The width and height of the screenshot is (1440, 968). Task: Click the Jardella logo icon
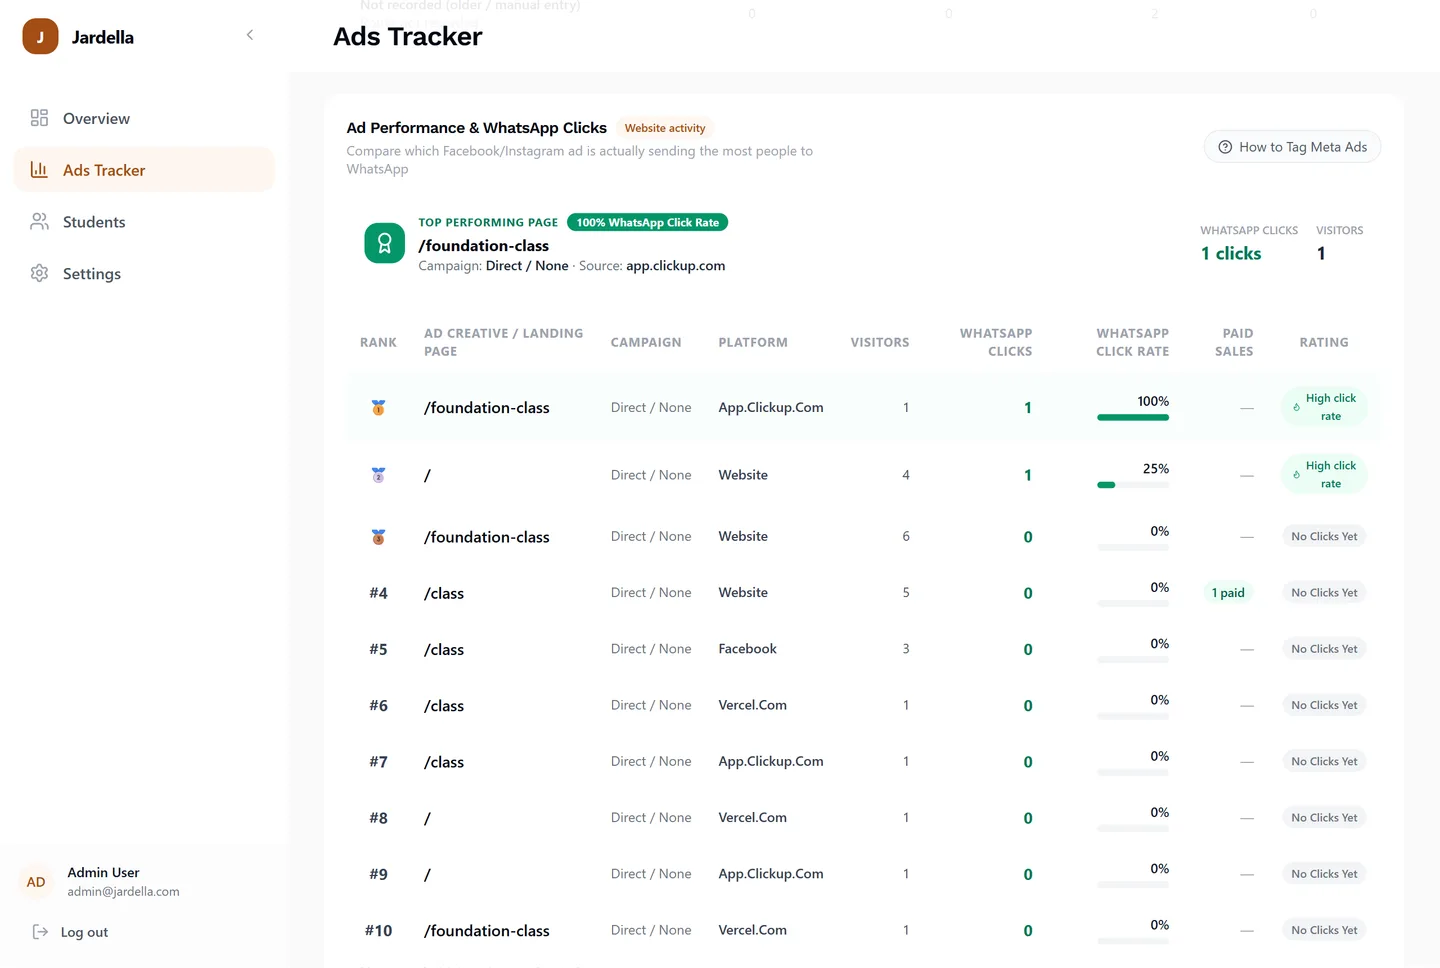[x=40, y=37]
